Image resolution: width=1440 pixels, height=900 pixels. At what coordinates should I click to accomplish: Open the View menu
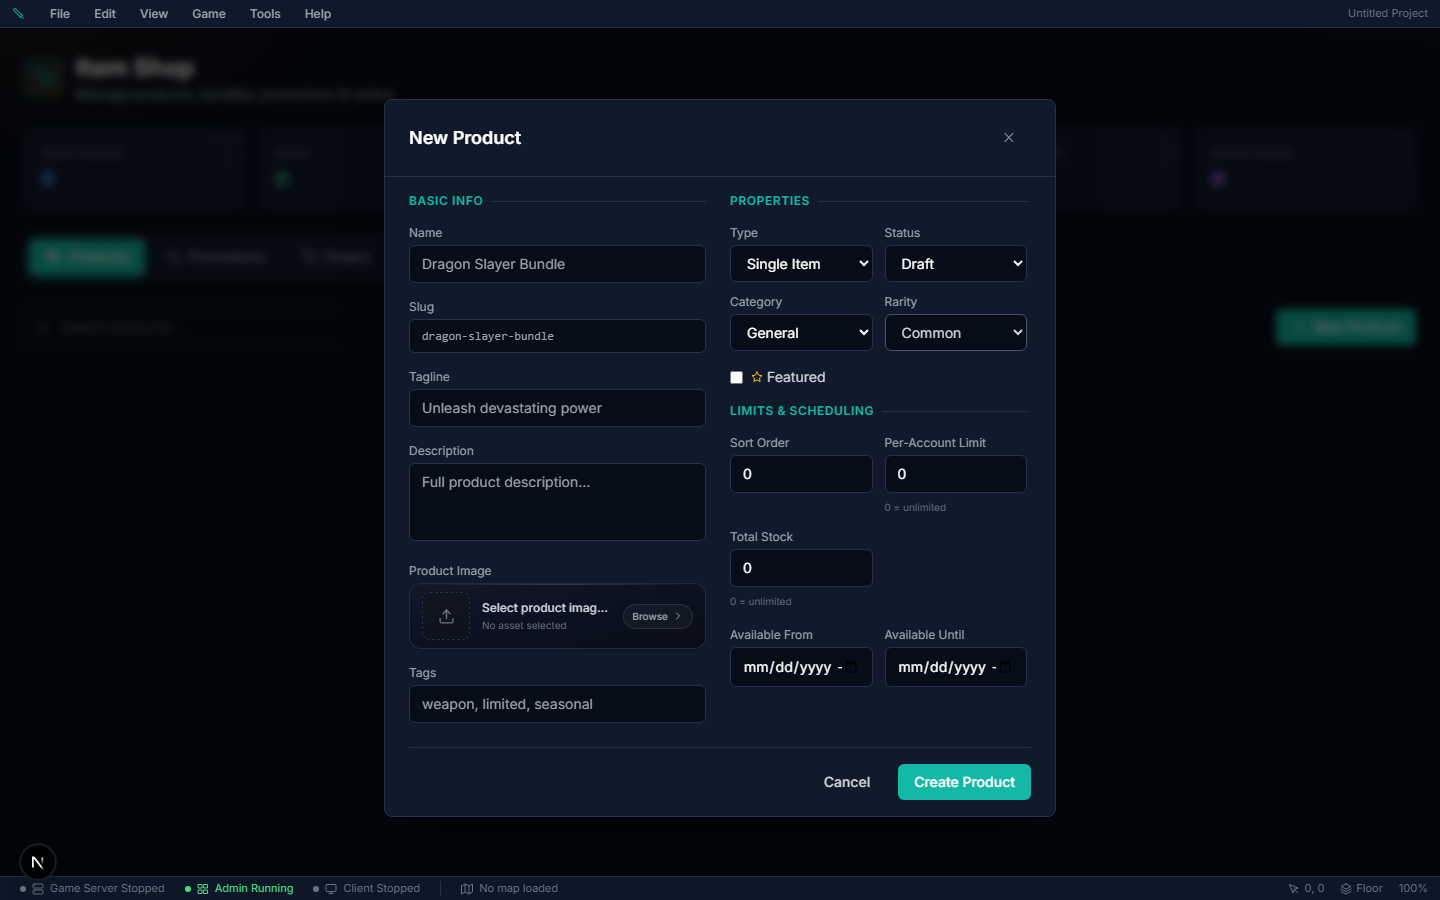pyautogui.click(x=154, y=14)
